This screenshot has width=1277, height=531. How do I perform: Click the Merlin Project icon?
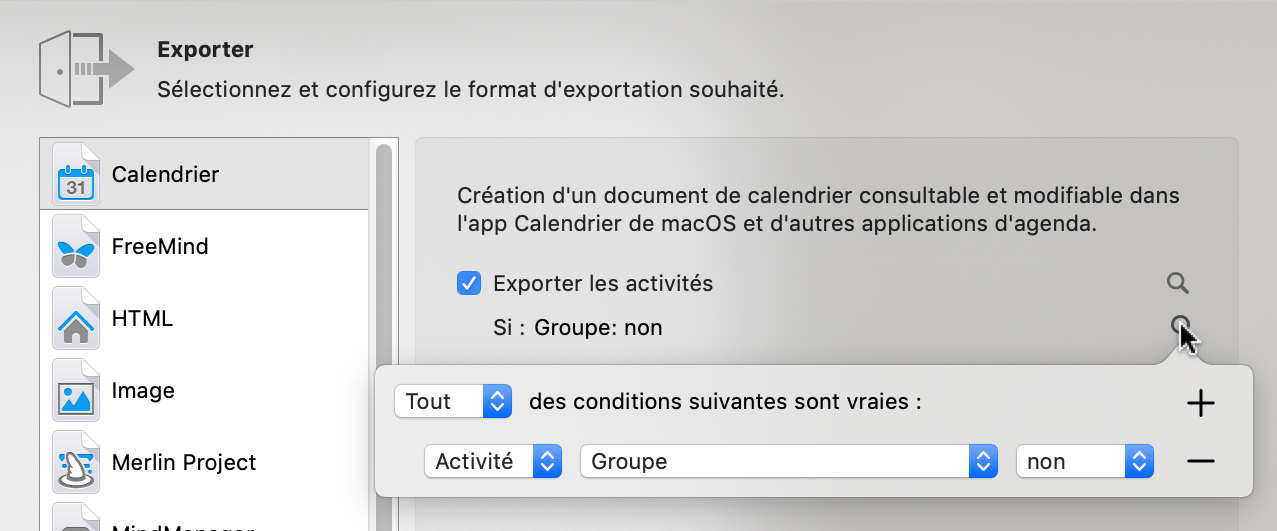point(76,463)
